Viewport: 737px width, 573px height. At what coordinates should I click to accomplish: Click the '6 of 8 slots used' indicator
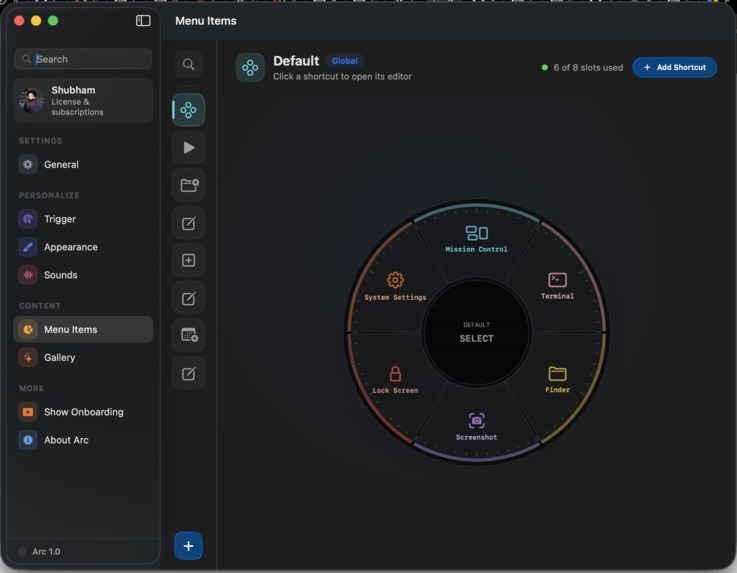[582, 68]
